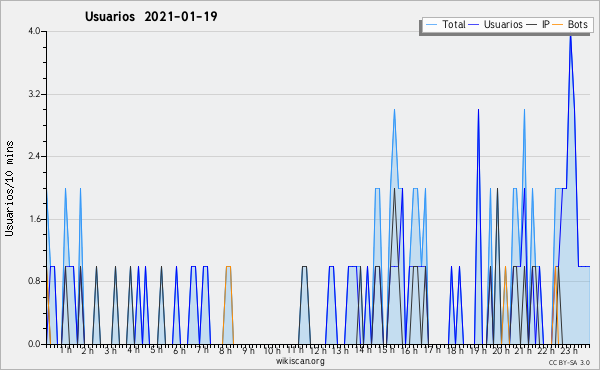Click the '14 h' x-axis label

point(363,350)
